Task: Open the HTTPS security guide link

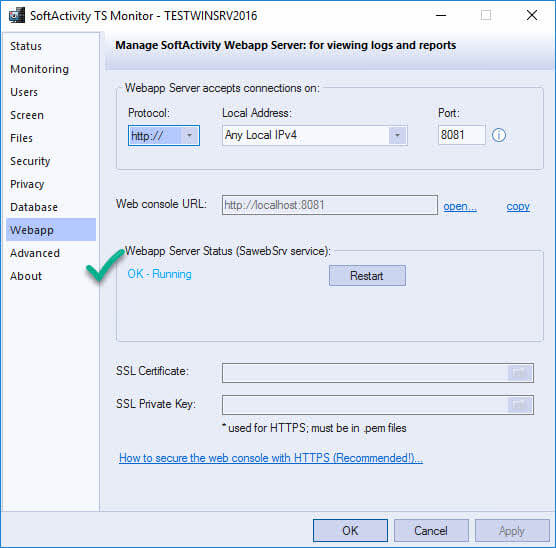Action: click(x=271, y=458)
